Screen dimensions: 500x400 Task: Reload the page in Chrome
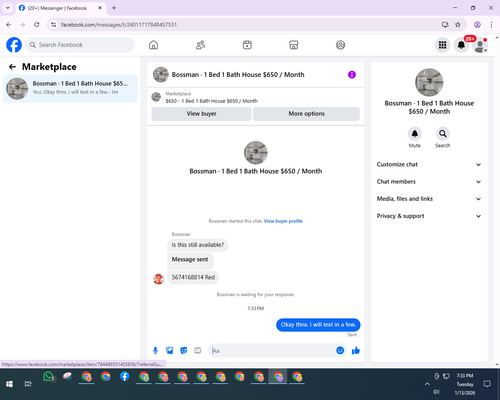tap(37, 25)
